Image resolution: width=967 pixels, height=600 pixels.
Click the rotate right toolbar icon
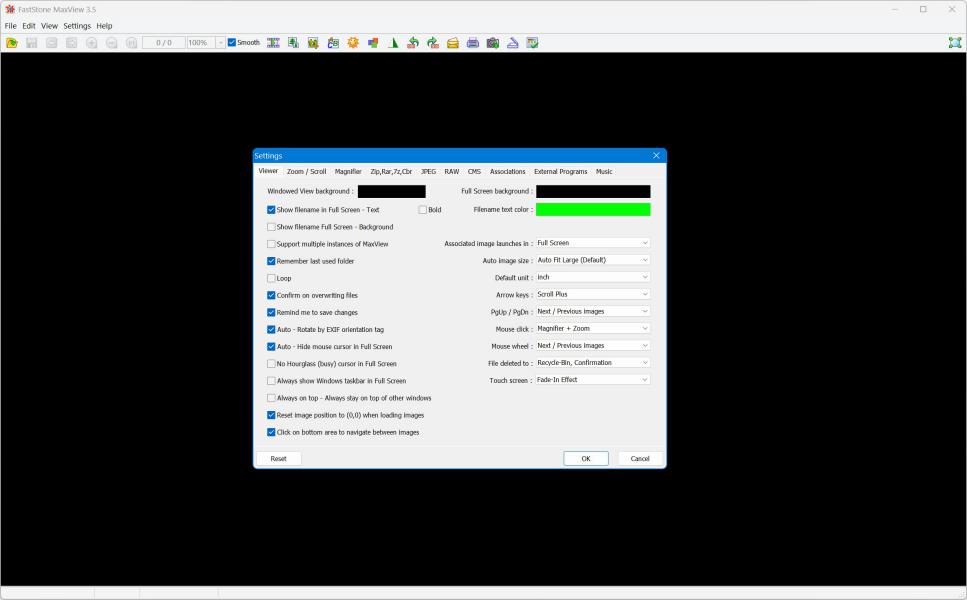(x=432, y=43)
